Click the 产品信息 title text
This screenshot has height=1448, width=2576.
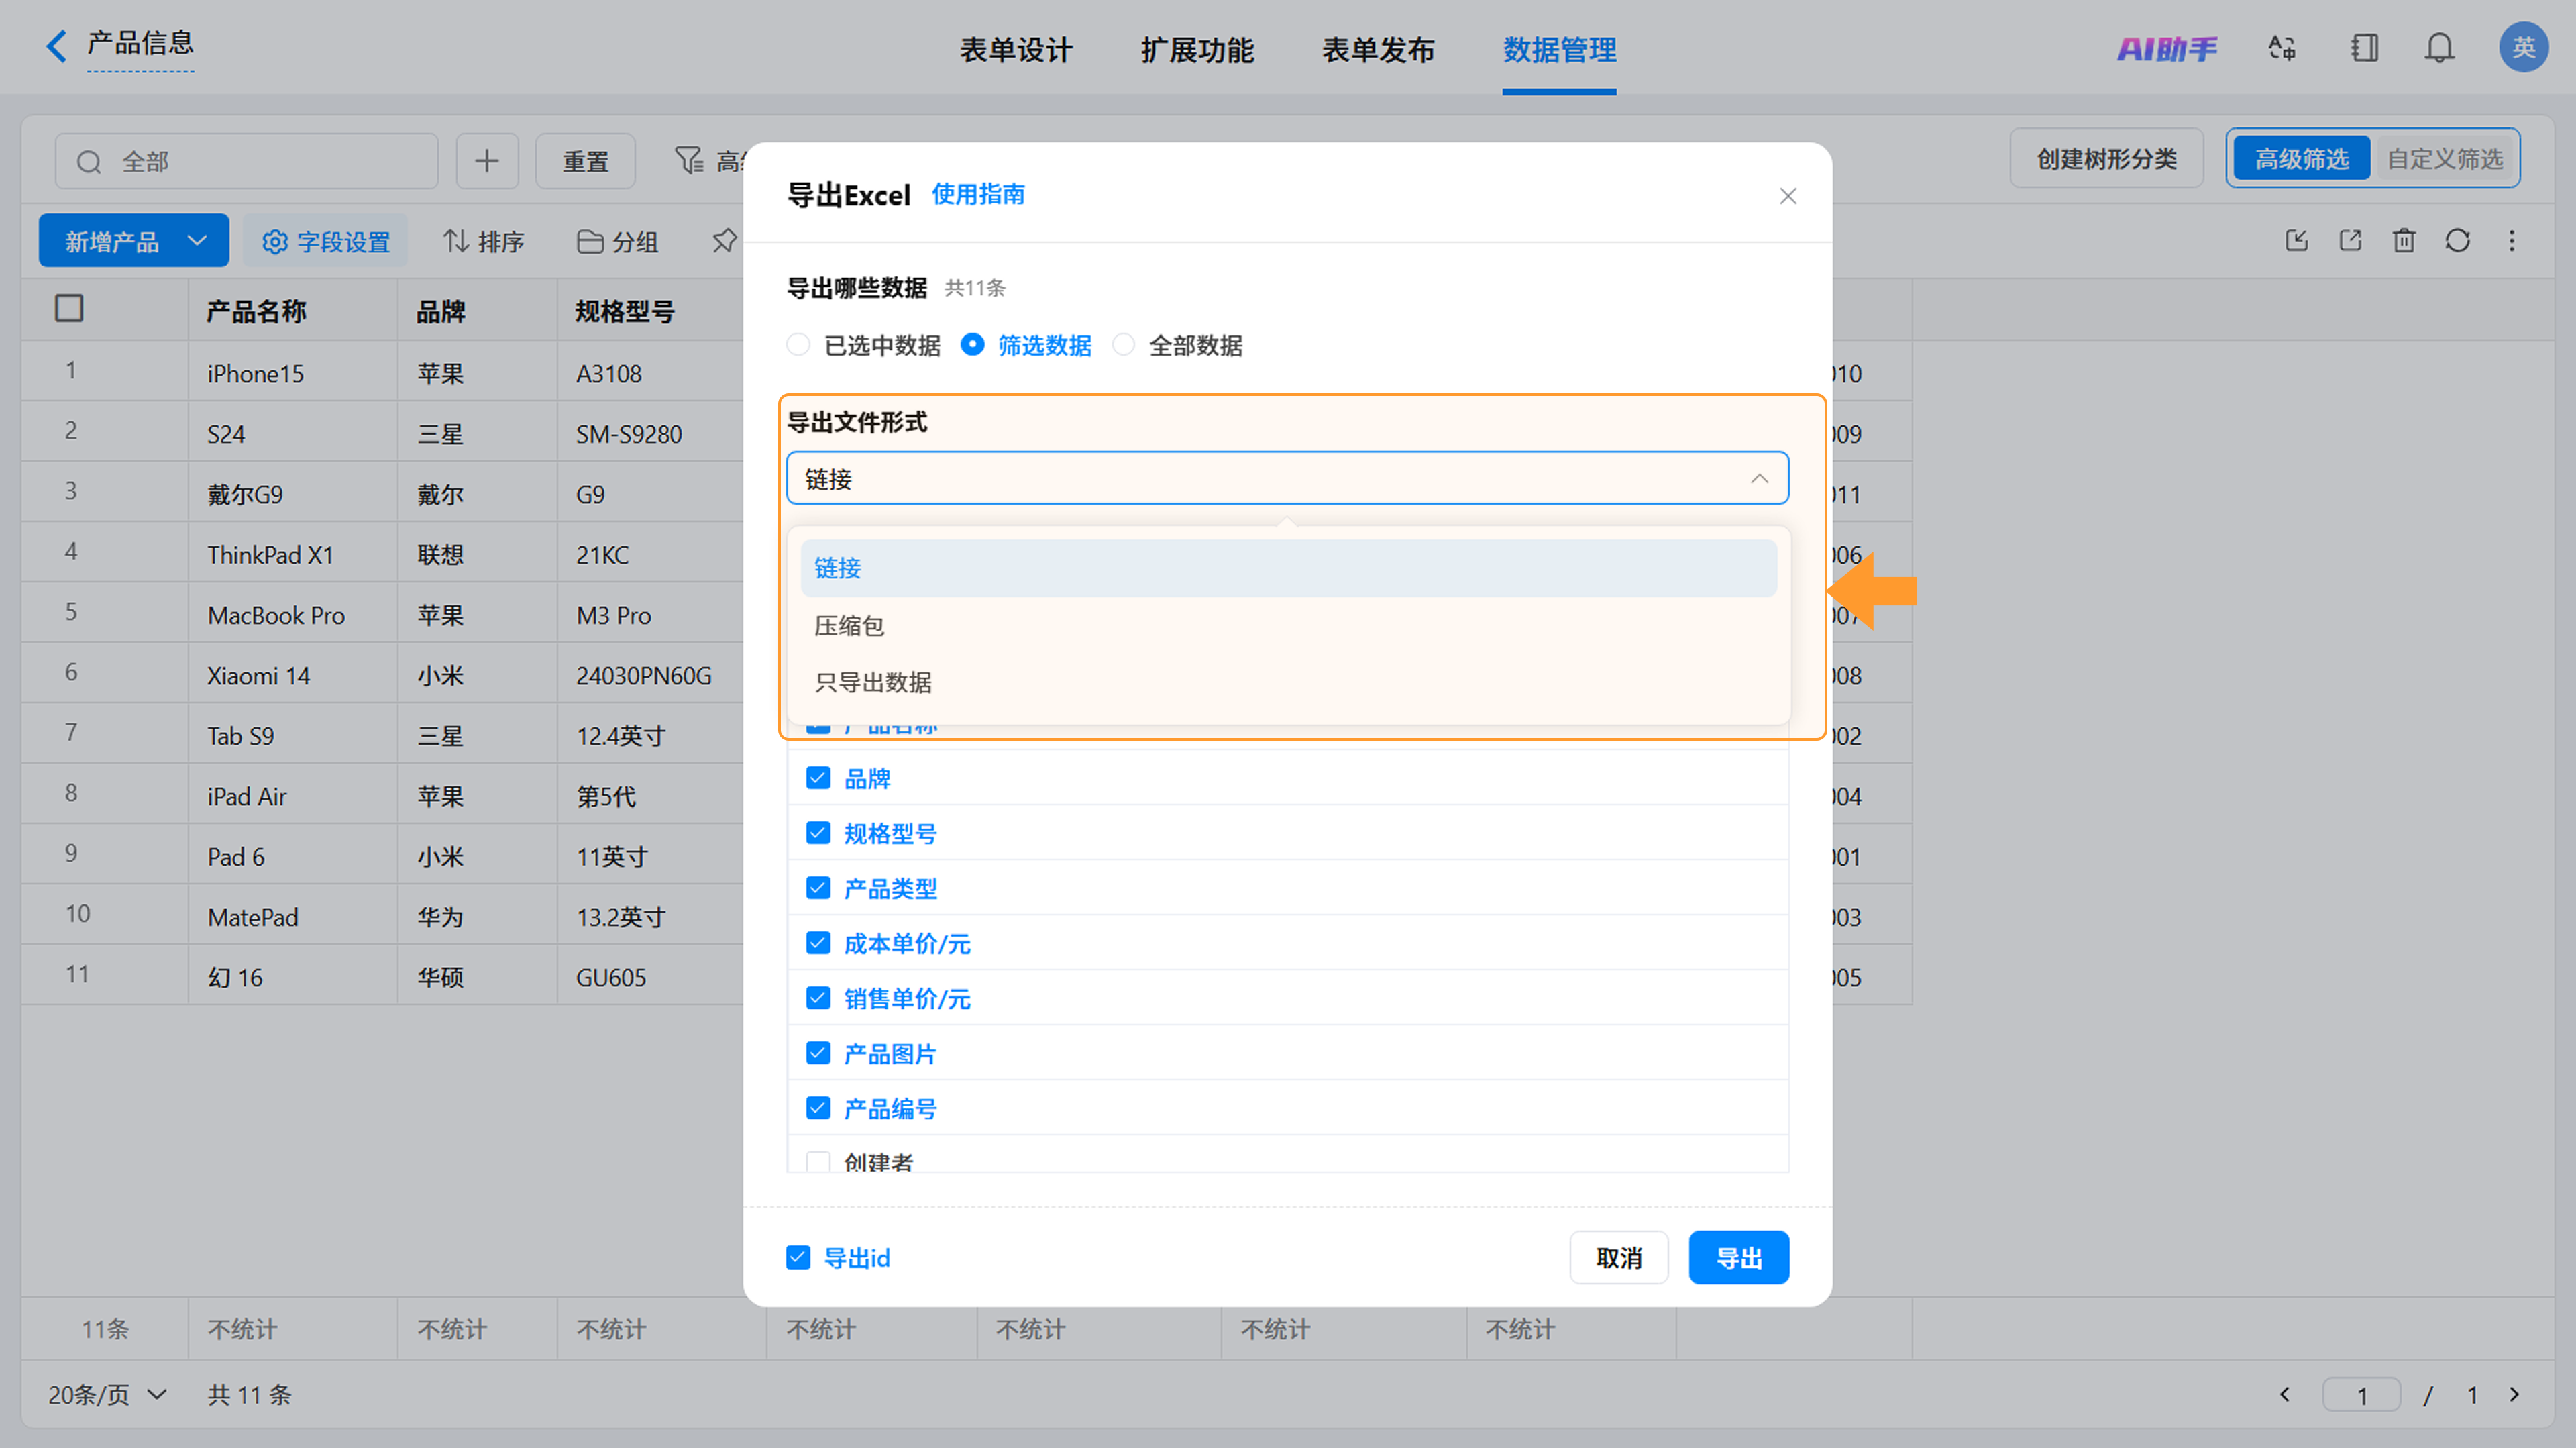140,43
